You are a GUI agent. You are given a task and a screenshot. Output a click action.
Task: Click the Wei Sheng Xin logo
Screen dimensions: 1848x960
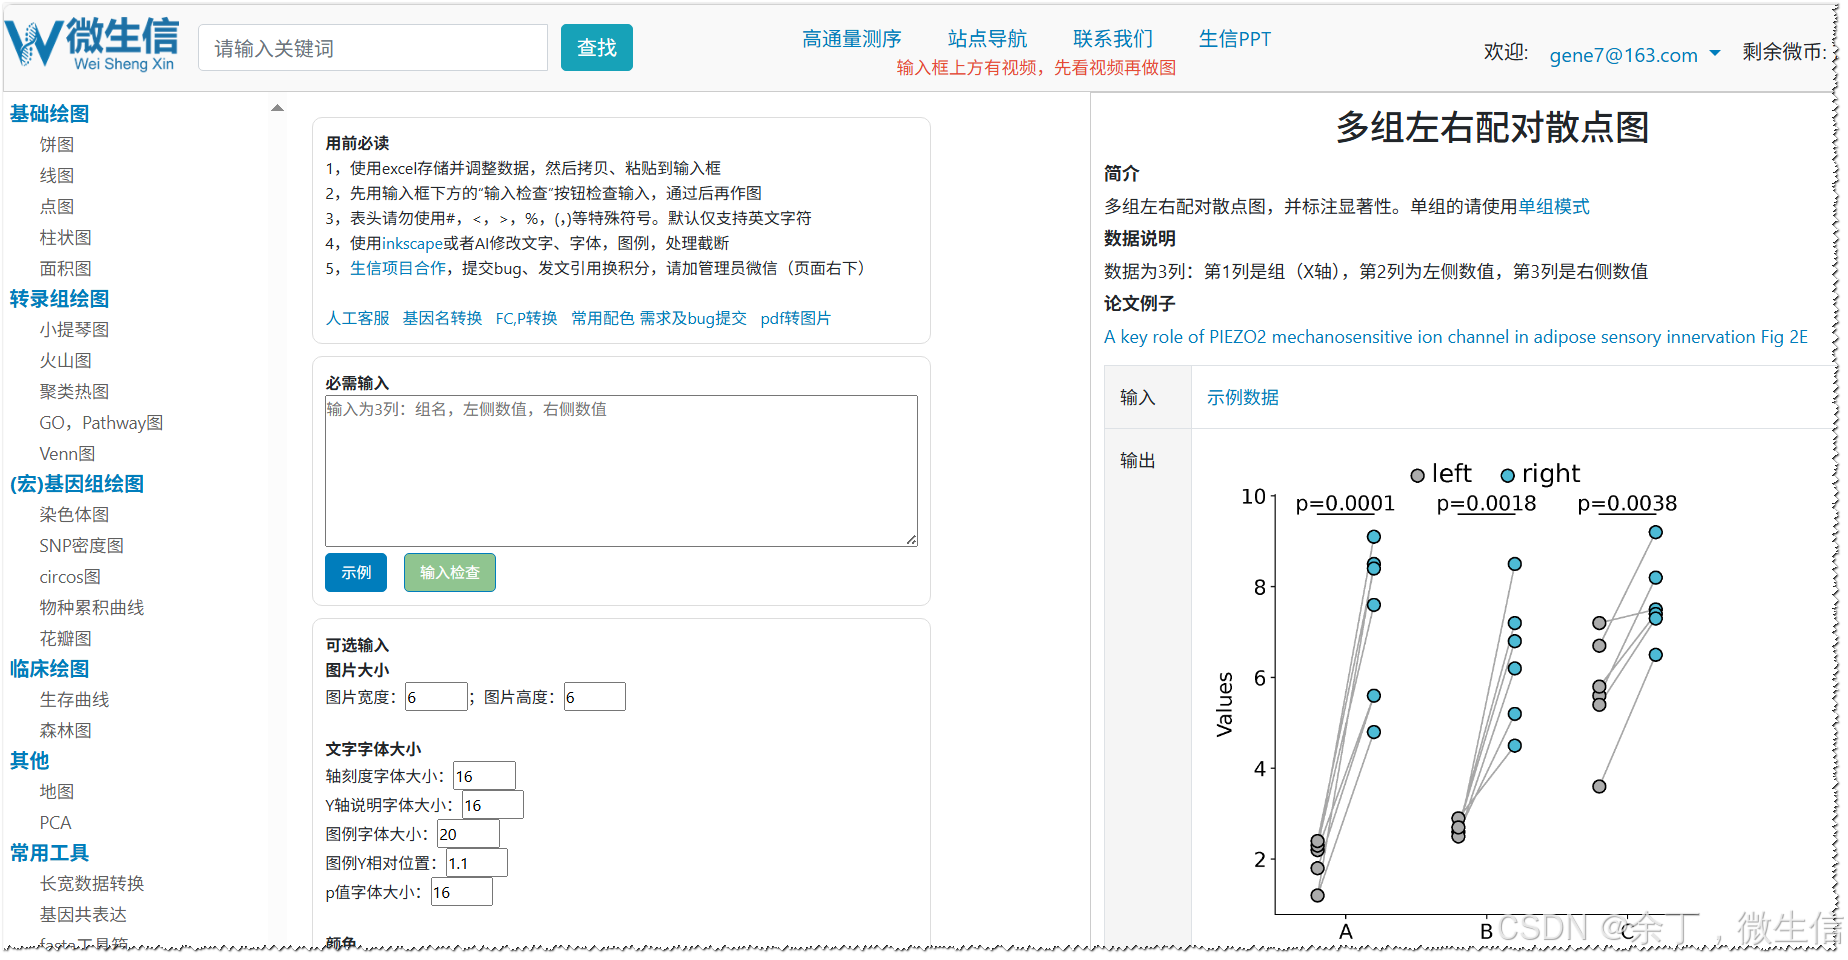click(x=92, y=45)
